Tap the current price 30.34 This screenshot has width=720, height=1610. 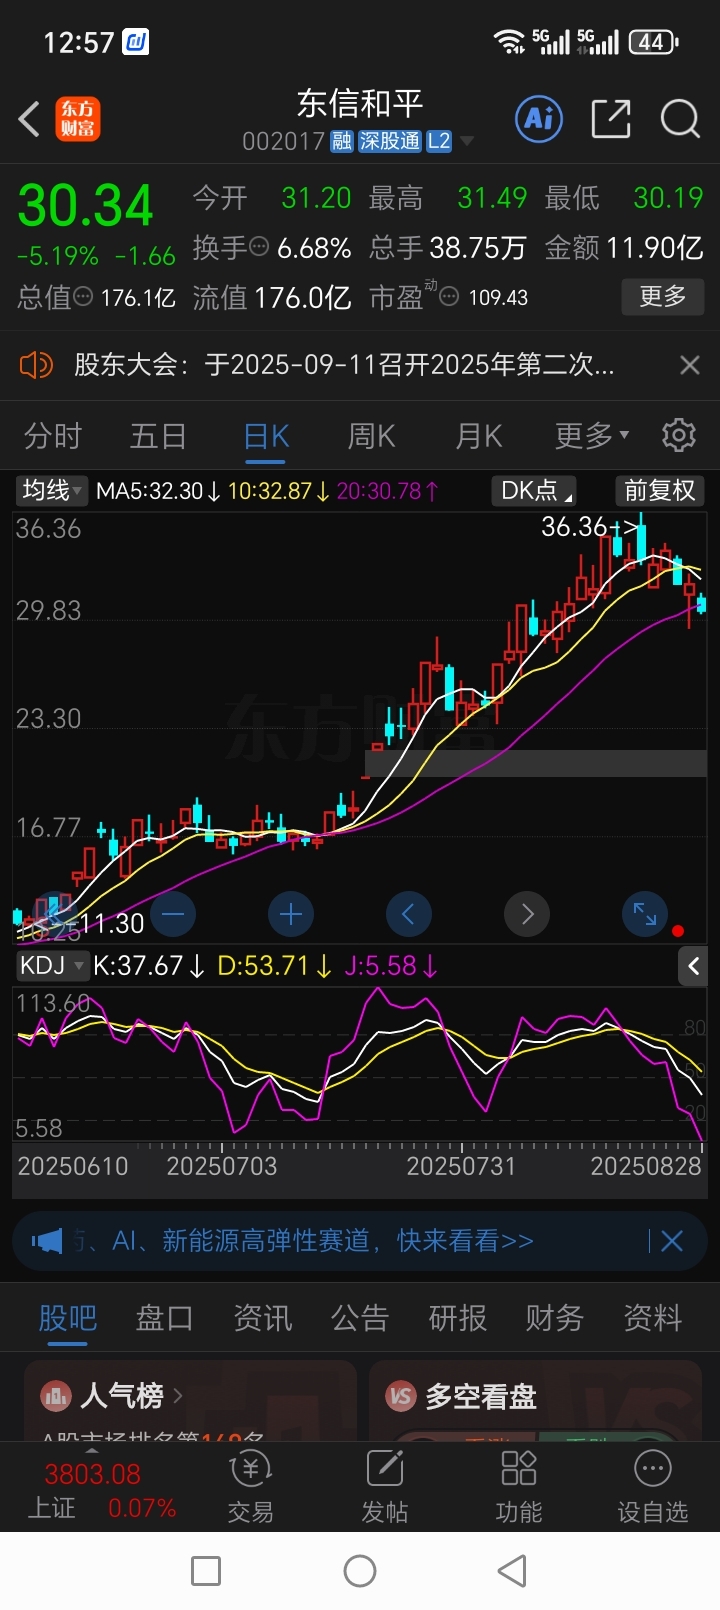point(86,206)
